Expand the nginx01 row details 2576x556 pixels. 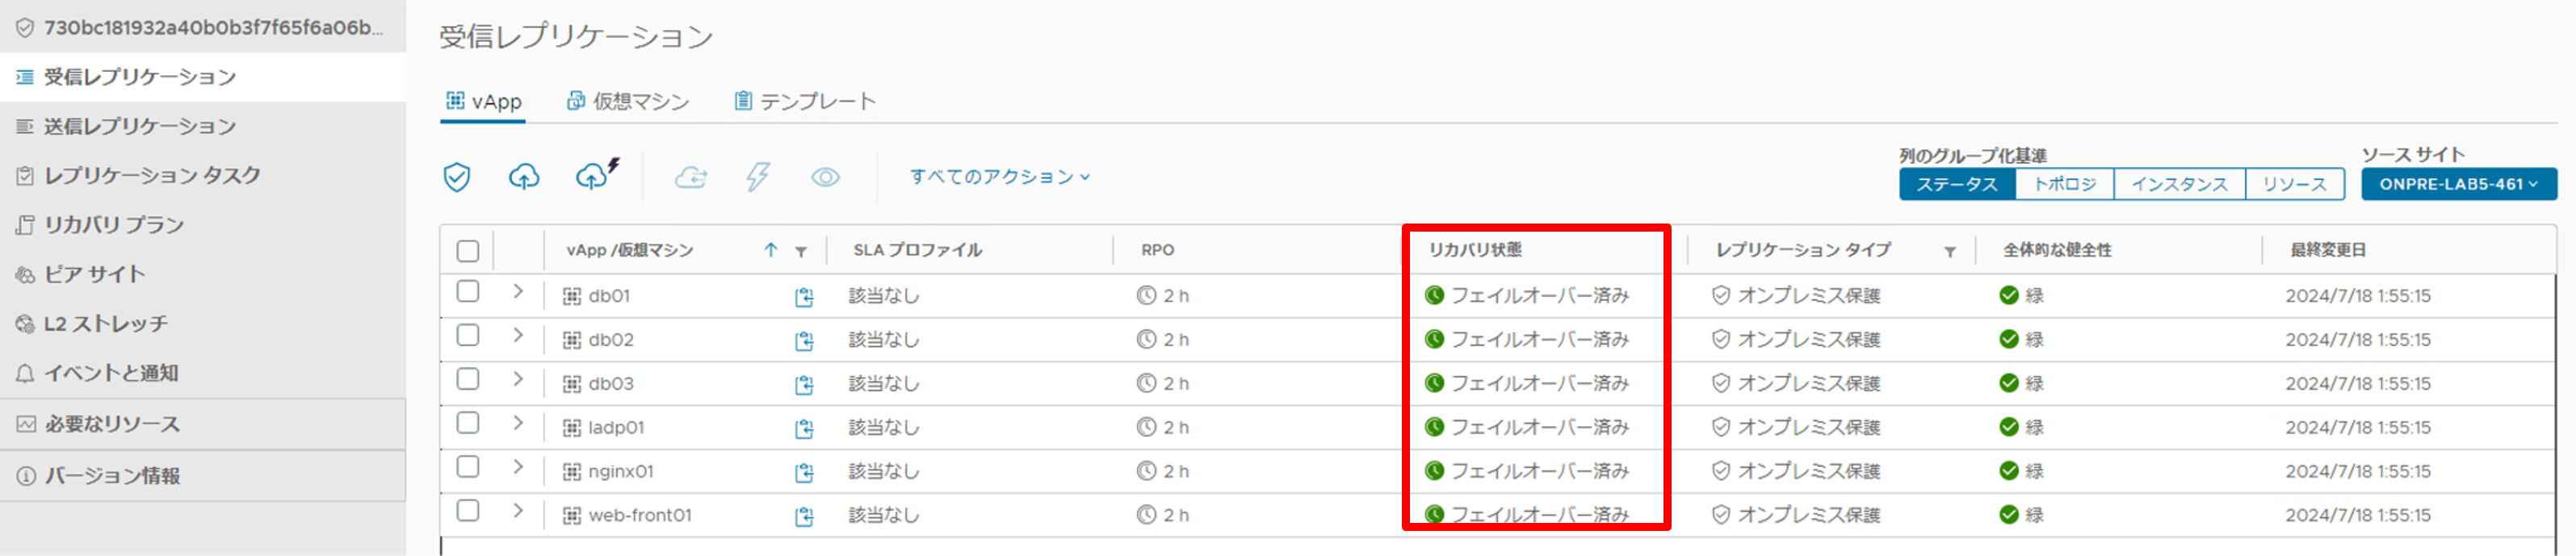[x=519, y=470]
